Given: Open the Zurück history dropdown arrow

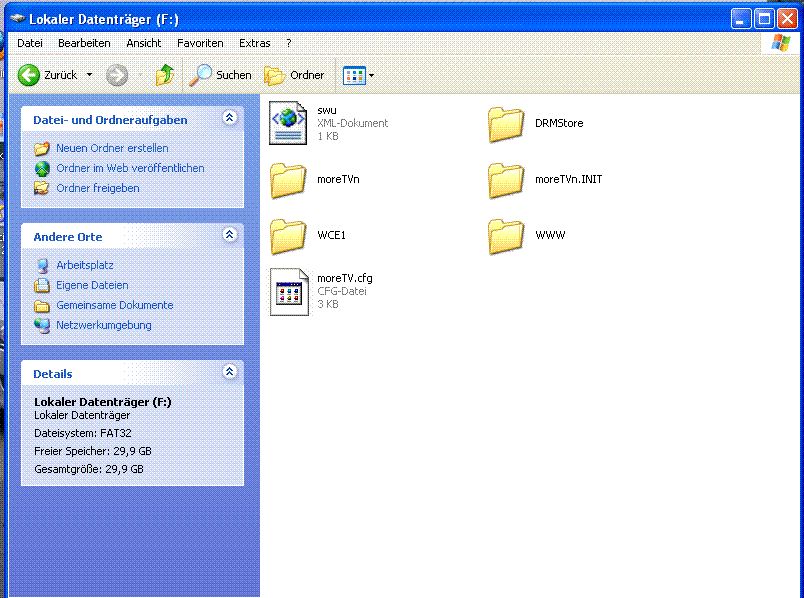Looking at the screenshot, I should click(x=89, y=75).
